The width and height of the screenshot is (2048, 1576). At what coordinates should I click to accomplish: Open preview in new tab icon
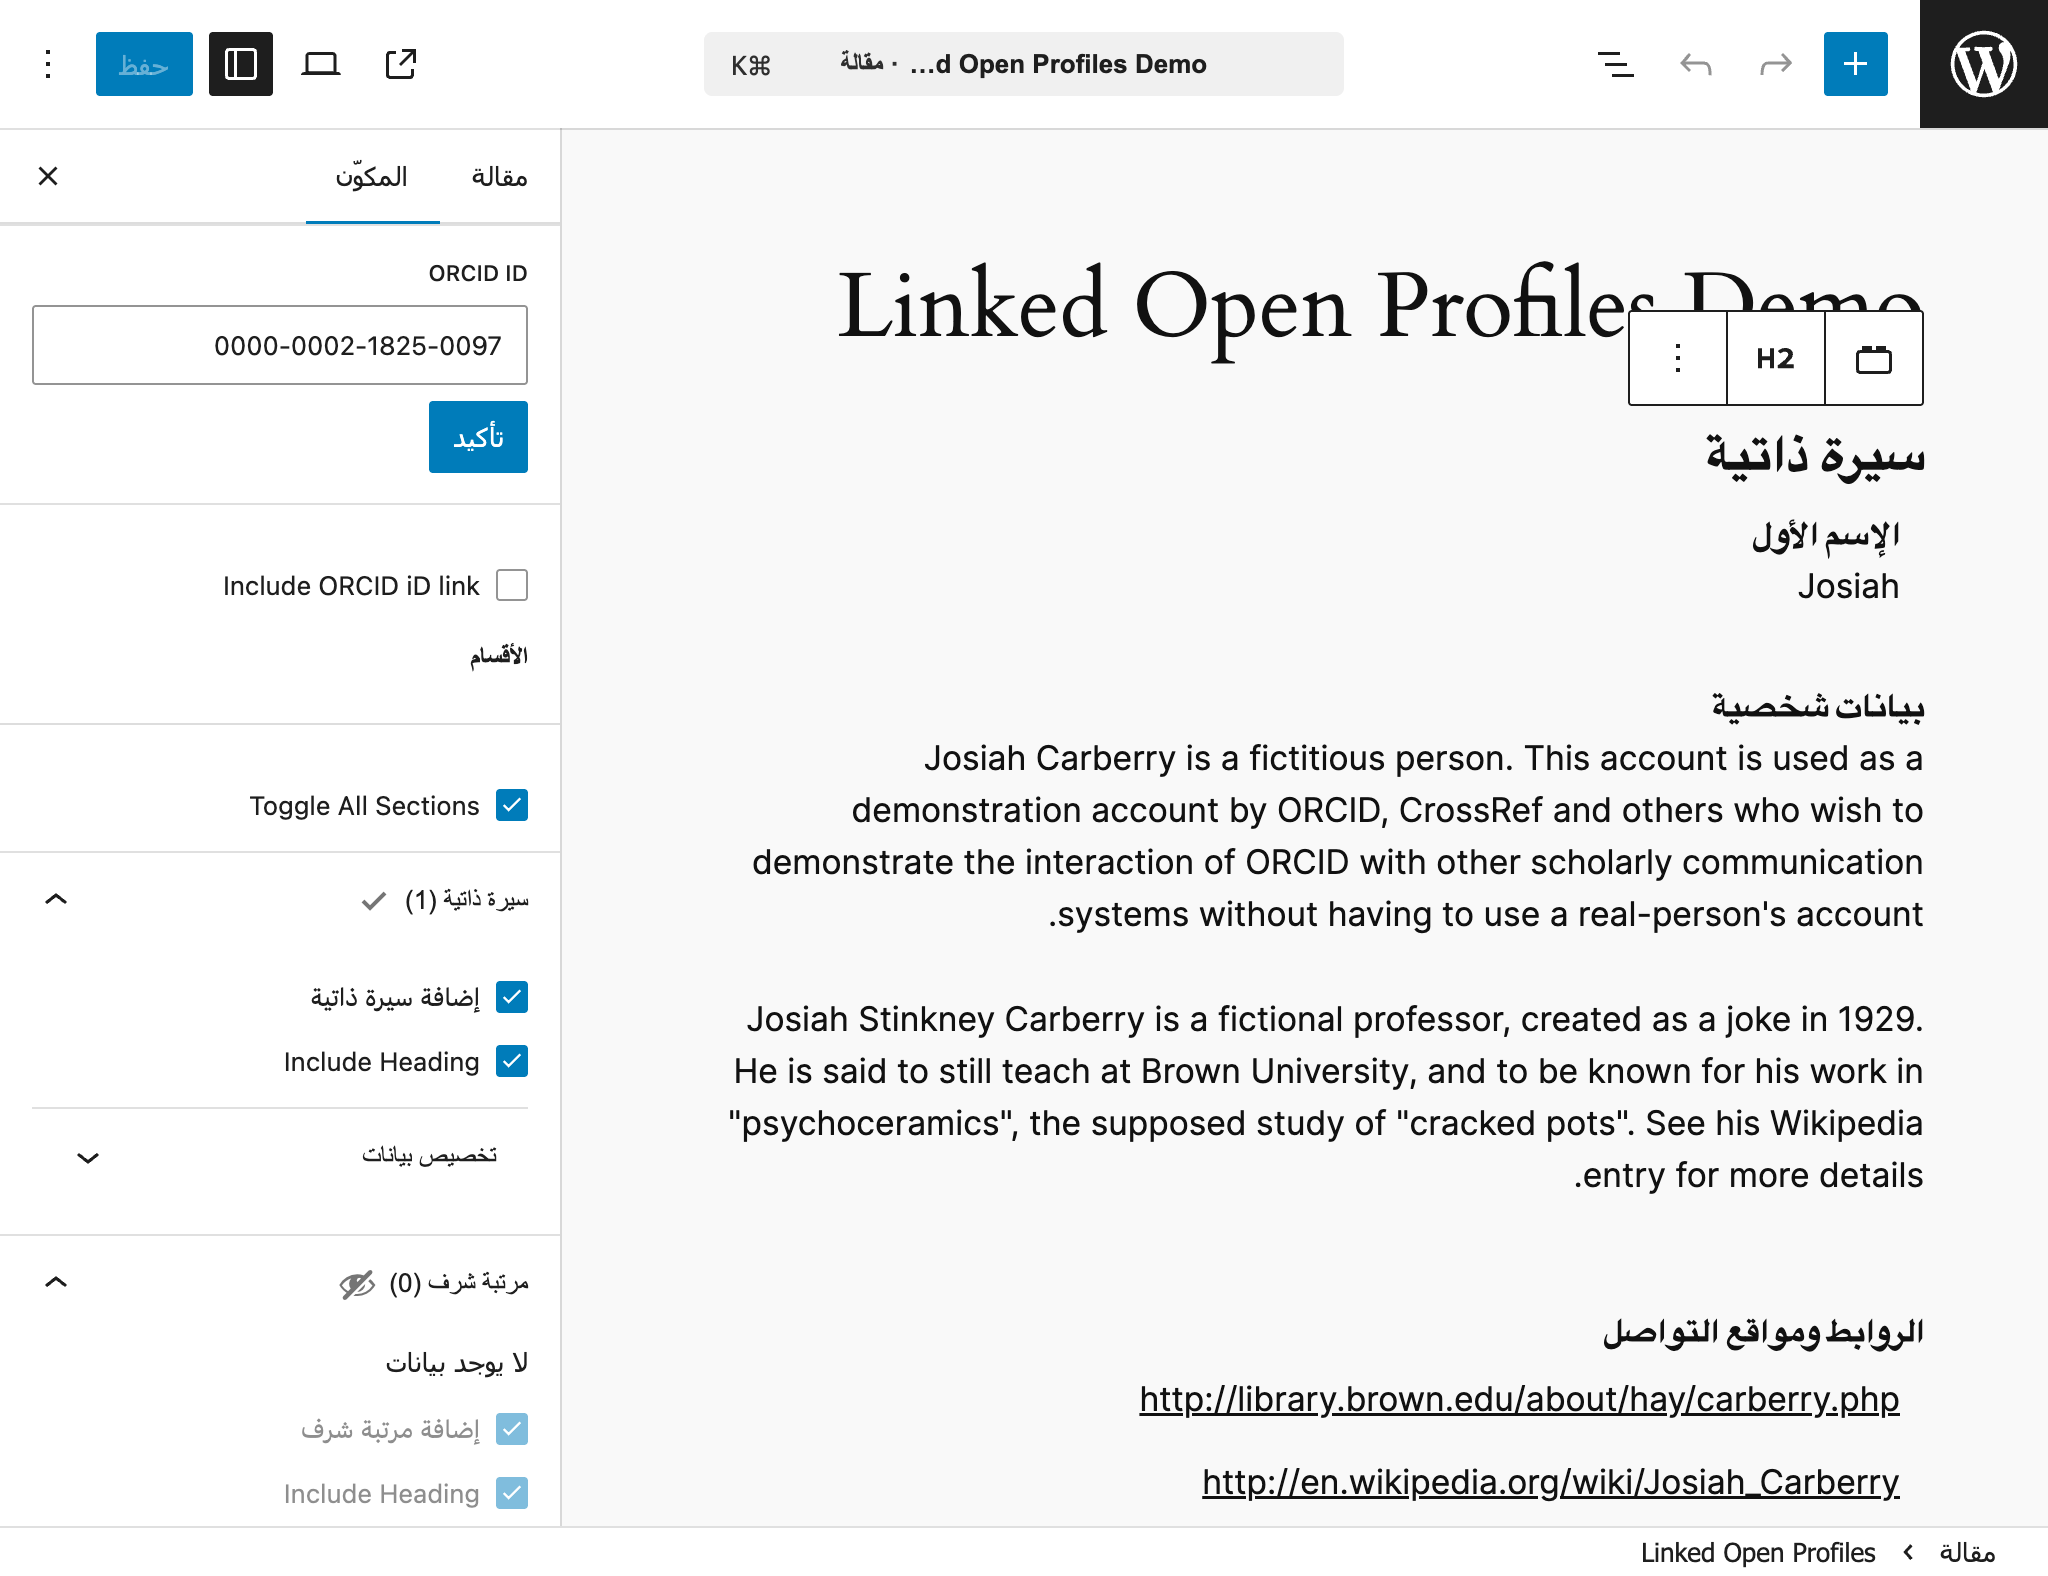pos(401,64)
